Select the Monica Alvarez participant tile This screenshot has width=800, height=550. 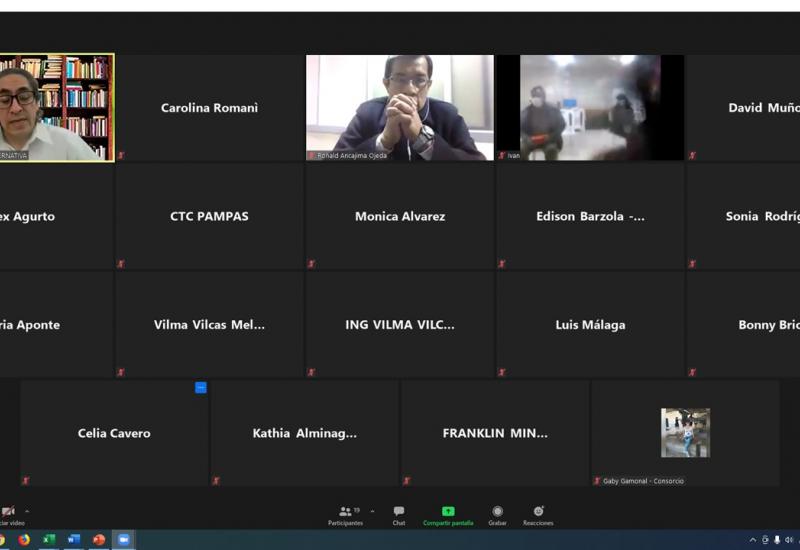point(400,216)
